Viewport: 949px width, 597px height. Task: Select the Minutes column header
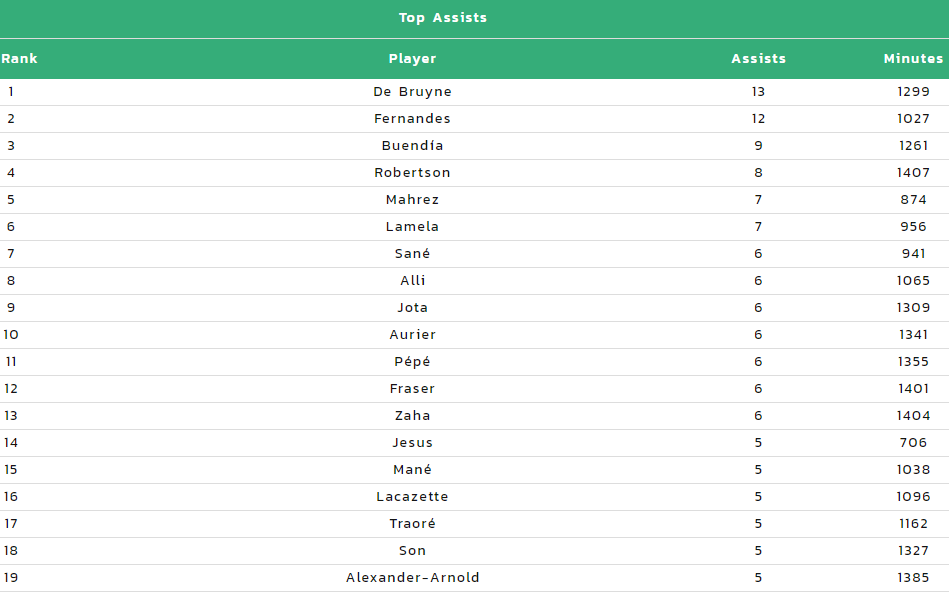913,59
